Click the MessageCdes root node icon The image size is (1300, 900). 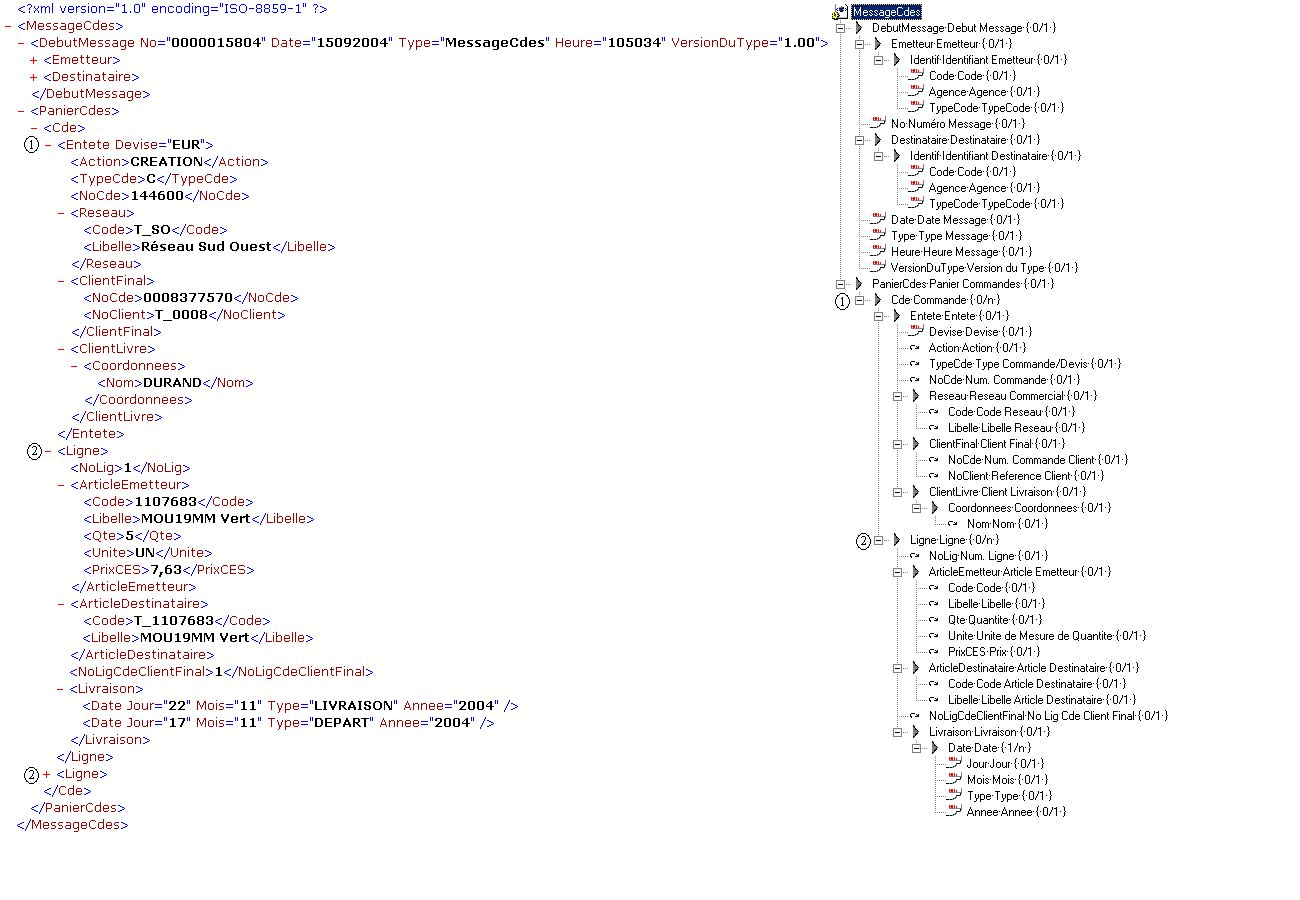(x=840, y=12)
